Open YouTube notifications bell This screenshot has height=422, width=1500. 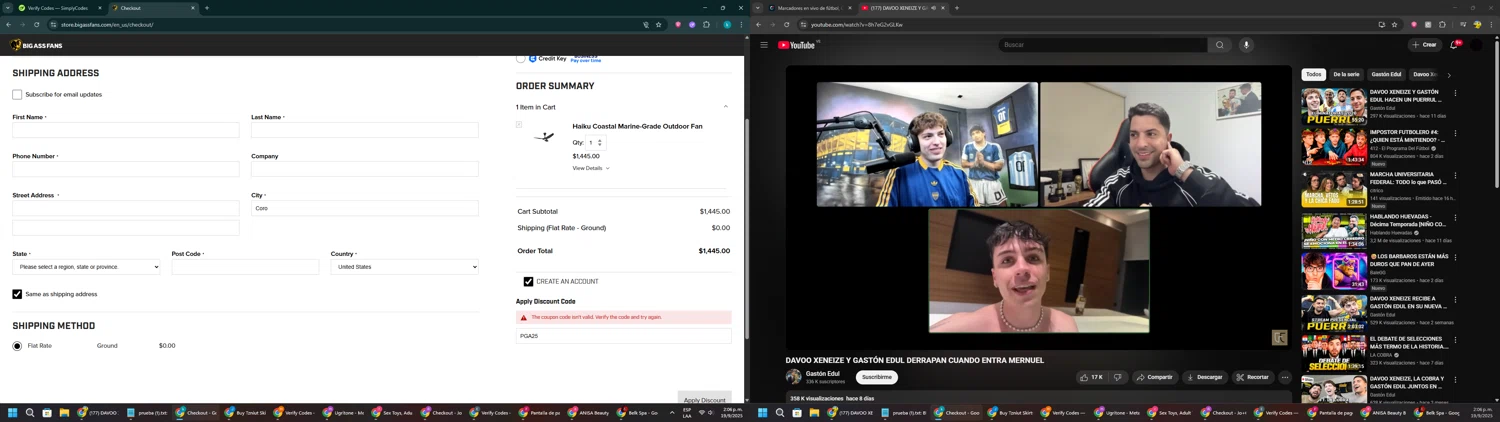[x=1454, y=45]
